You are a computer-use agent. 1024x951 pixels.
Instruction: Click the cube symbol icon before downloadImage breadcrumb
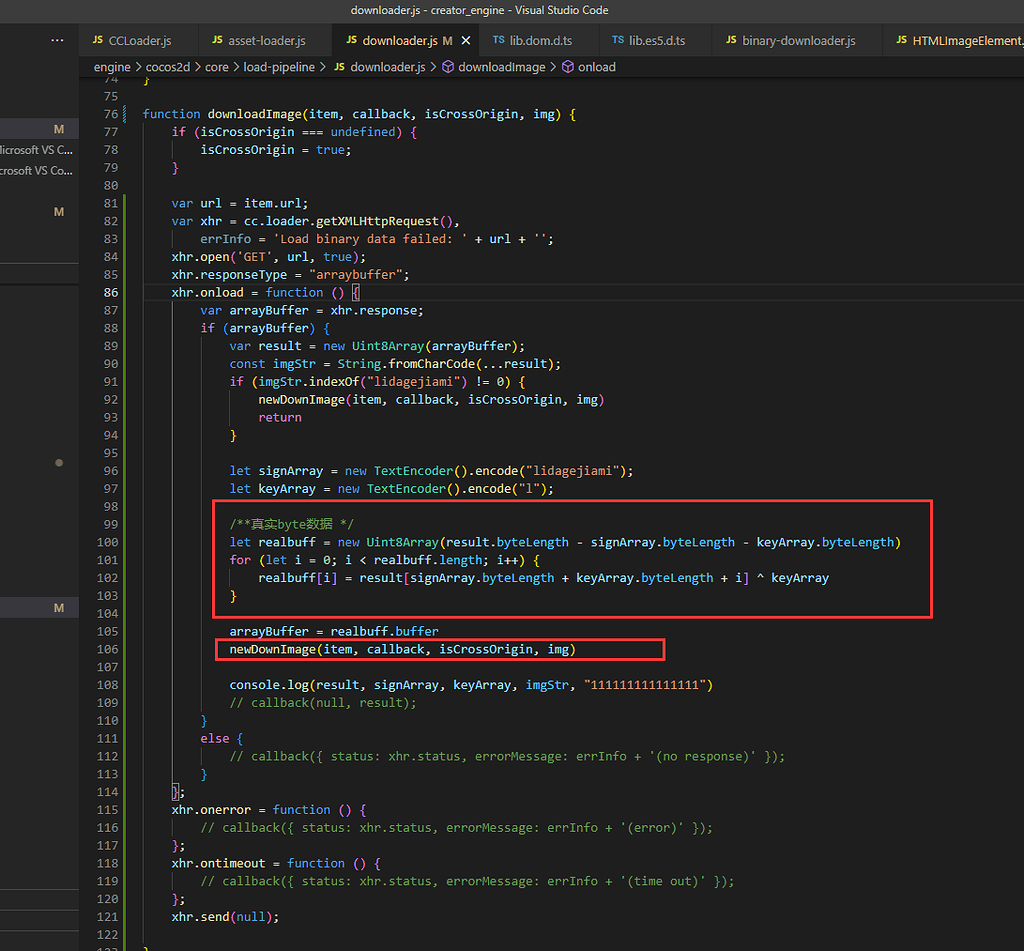pyautogui.click(x=447, y=67)
